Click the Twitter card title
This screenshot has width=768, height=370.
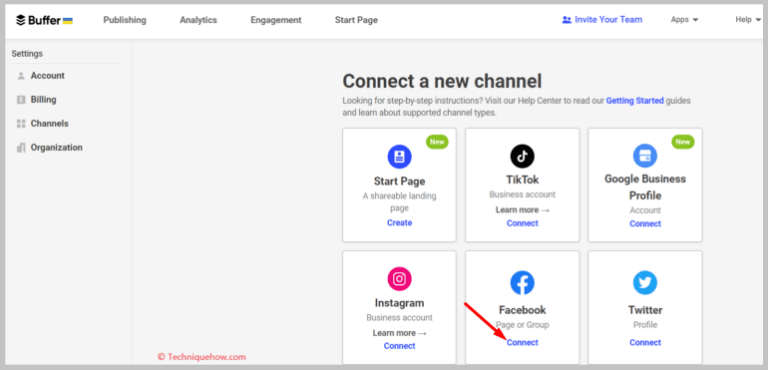coord(646,310)
